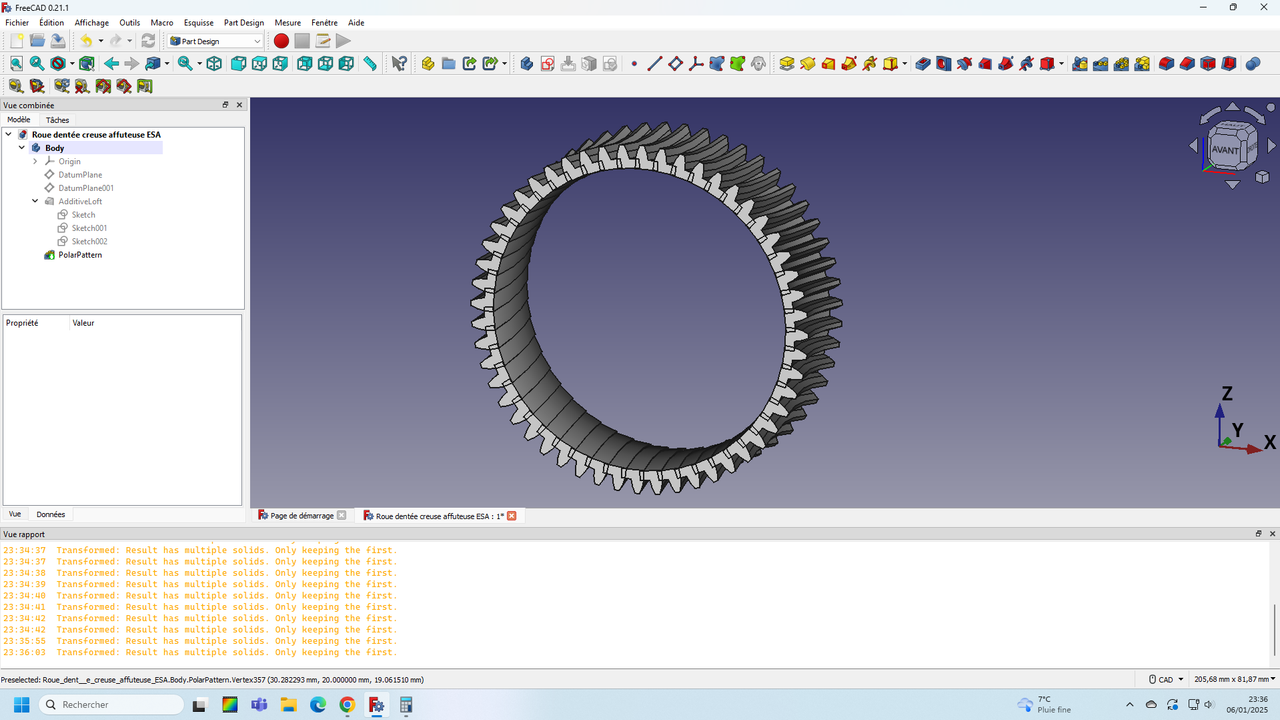Click the taskbar Rechercher search box

110,705
